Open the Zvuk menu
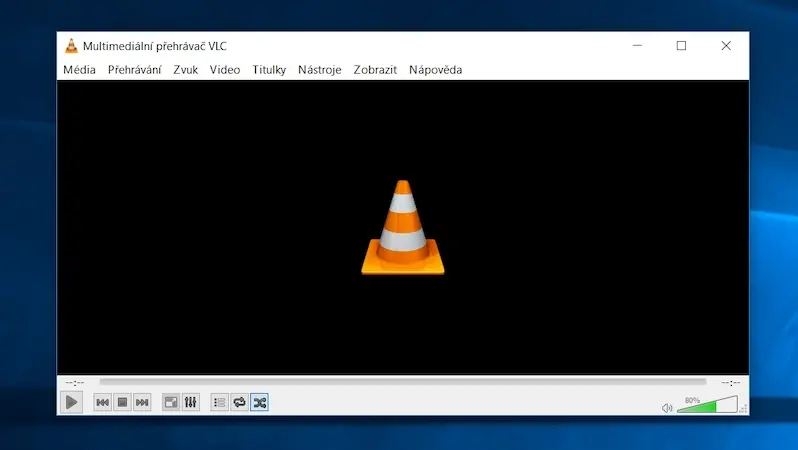 pyautogui.click(x=185, y=70)
